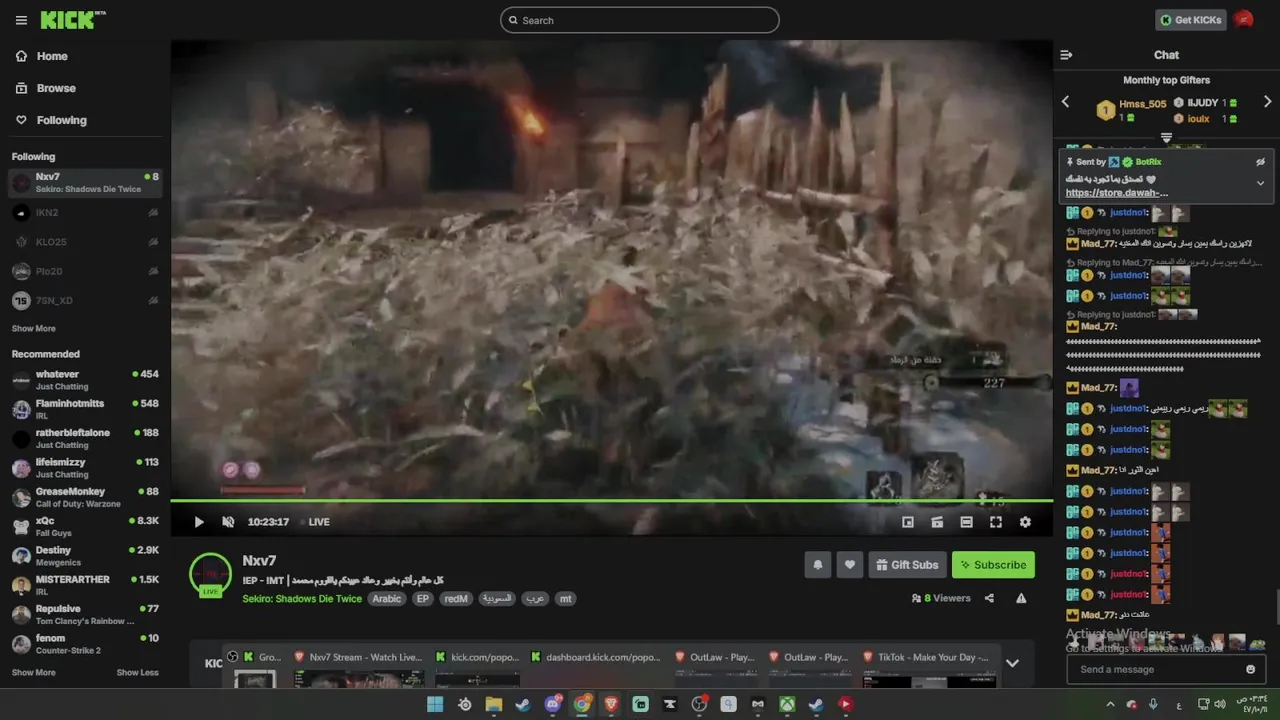Image resolution: width=1280 pixels, height=720 pixels.
Task: Open Xbox app from taskbar
Action: (x=788, y=704)
